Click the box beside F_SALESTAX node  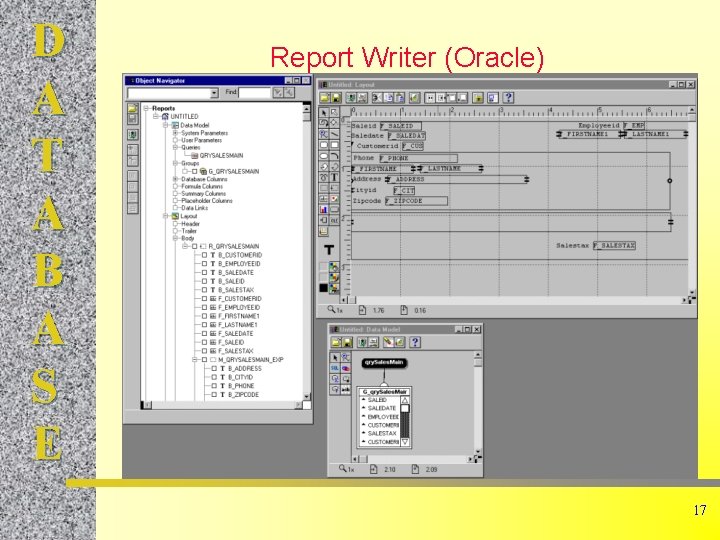204,351
